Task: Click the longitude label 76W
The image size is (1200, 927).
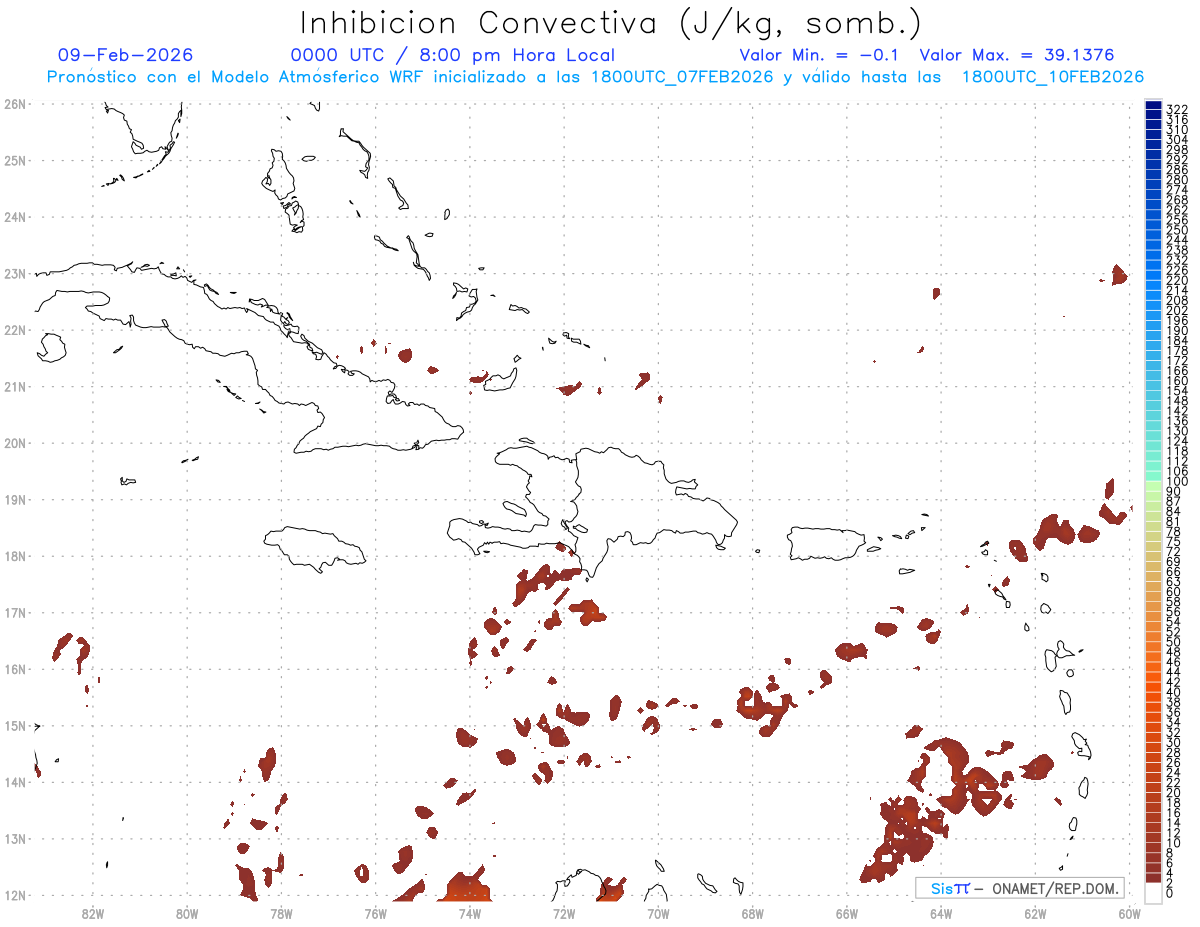Action: click(x=375, y=912)
